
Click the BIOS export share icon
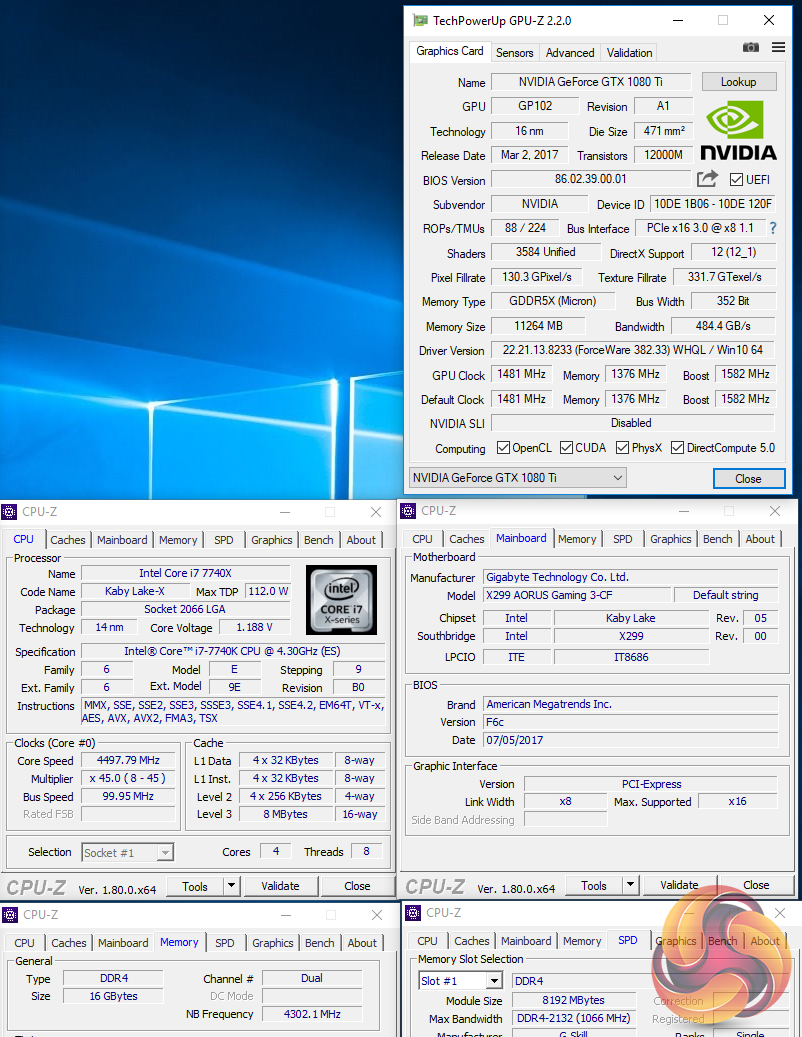pos(707,179)
